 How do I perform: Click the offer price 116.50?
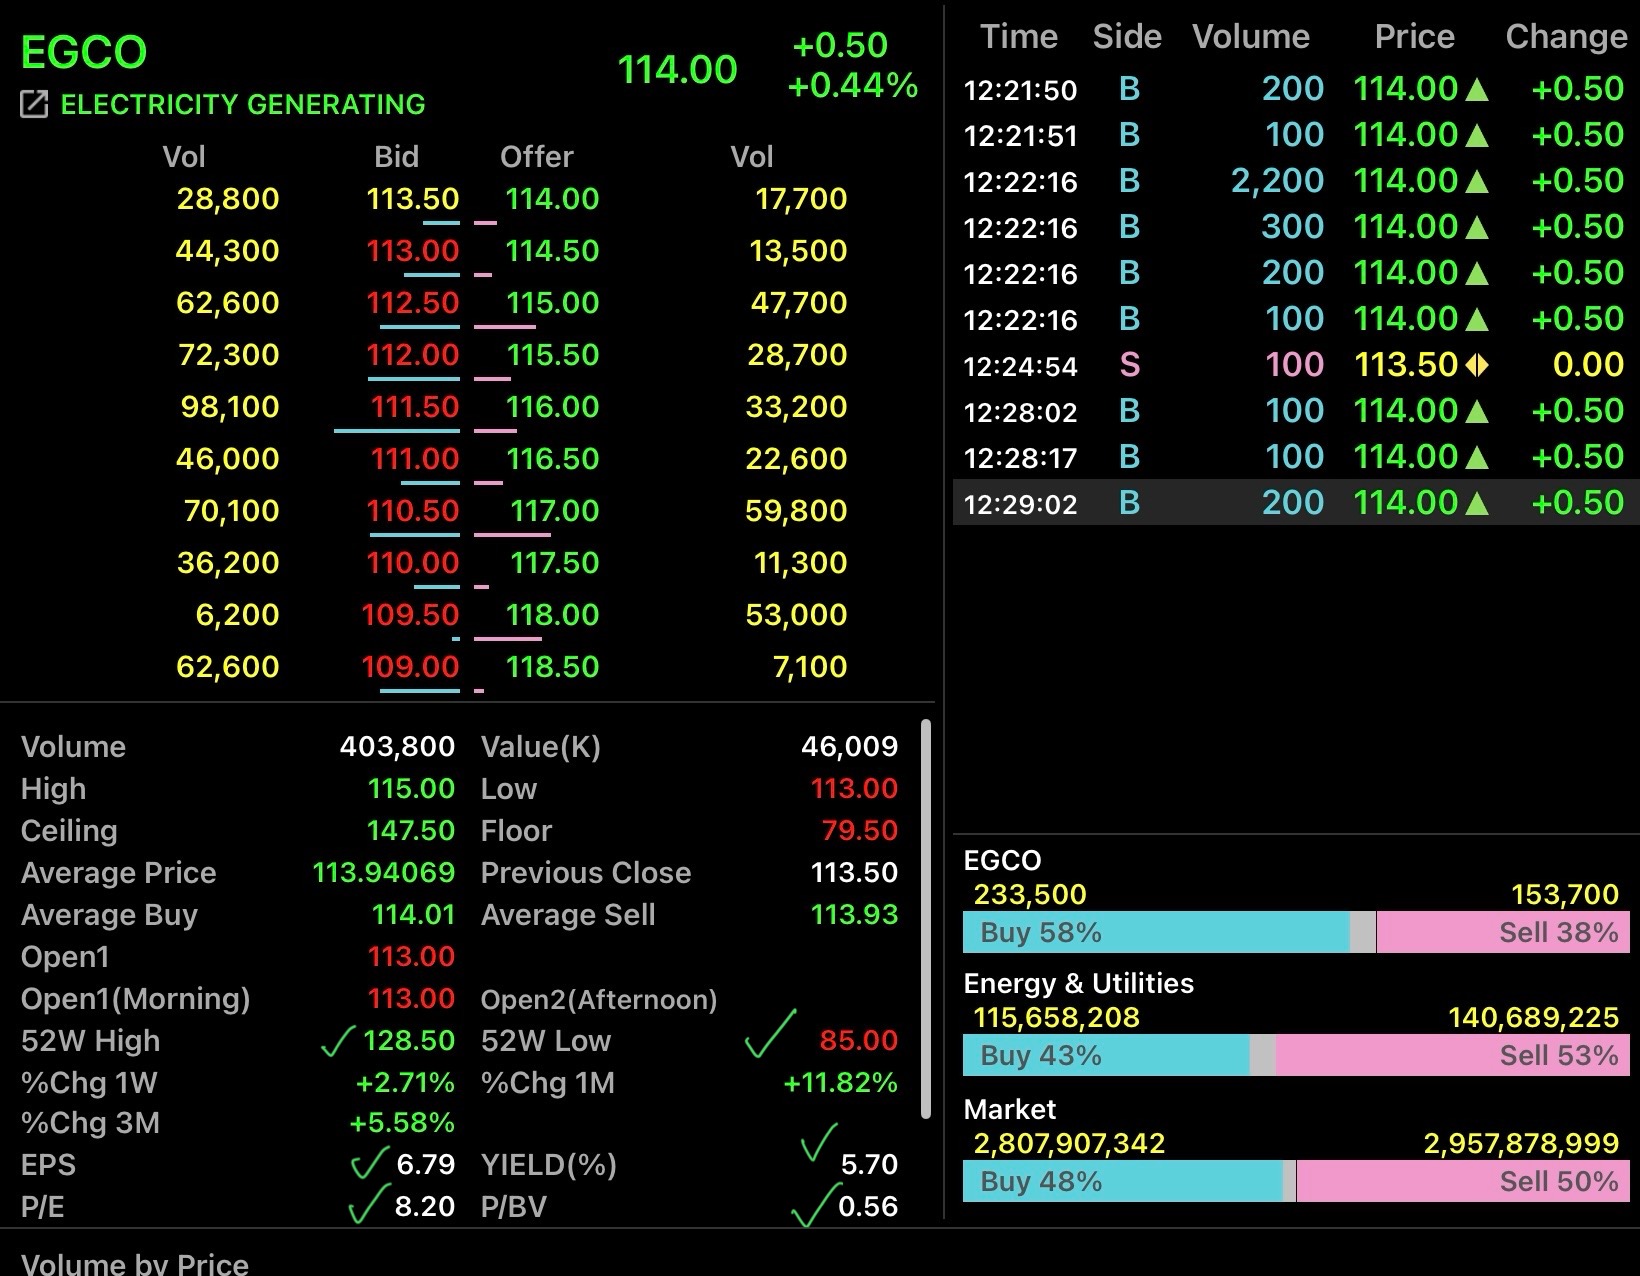(x=552, y=459)
